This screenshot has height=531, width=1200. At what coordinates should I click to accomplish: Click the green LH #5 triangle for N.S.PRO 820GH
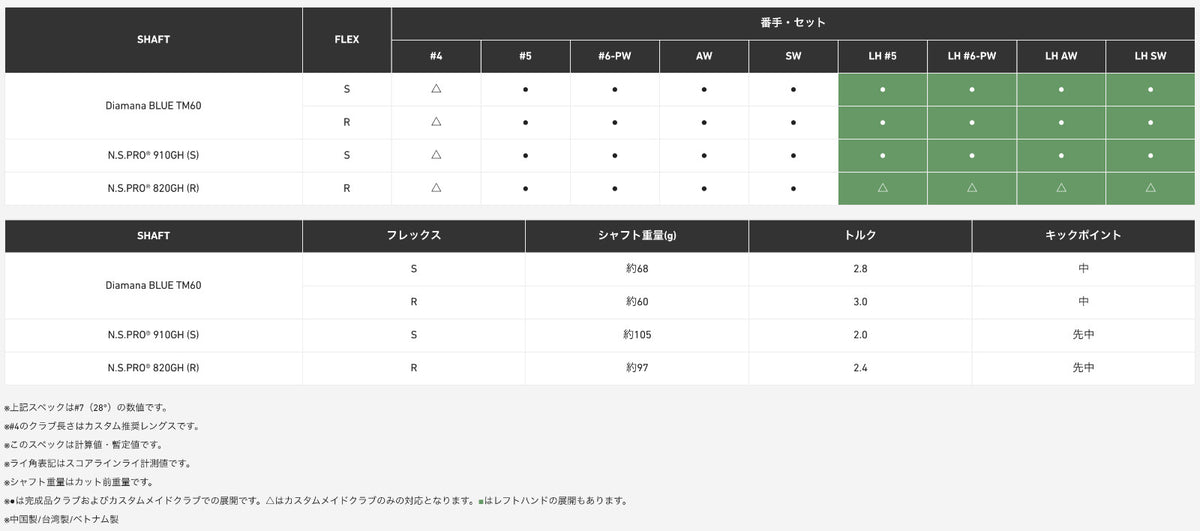[883, 188]
